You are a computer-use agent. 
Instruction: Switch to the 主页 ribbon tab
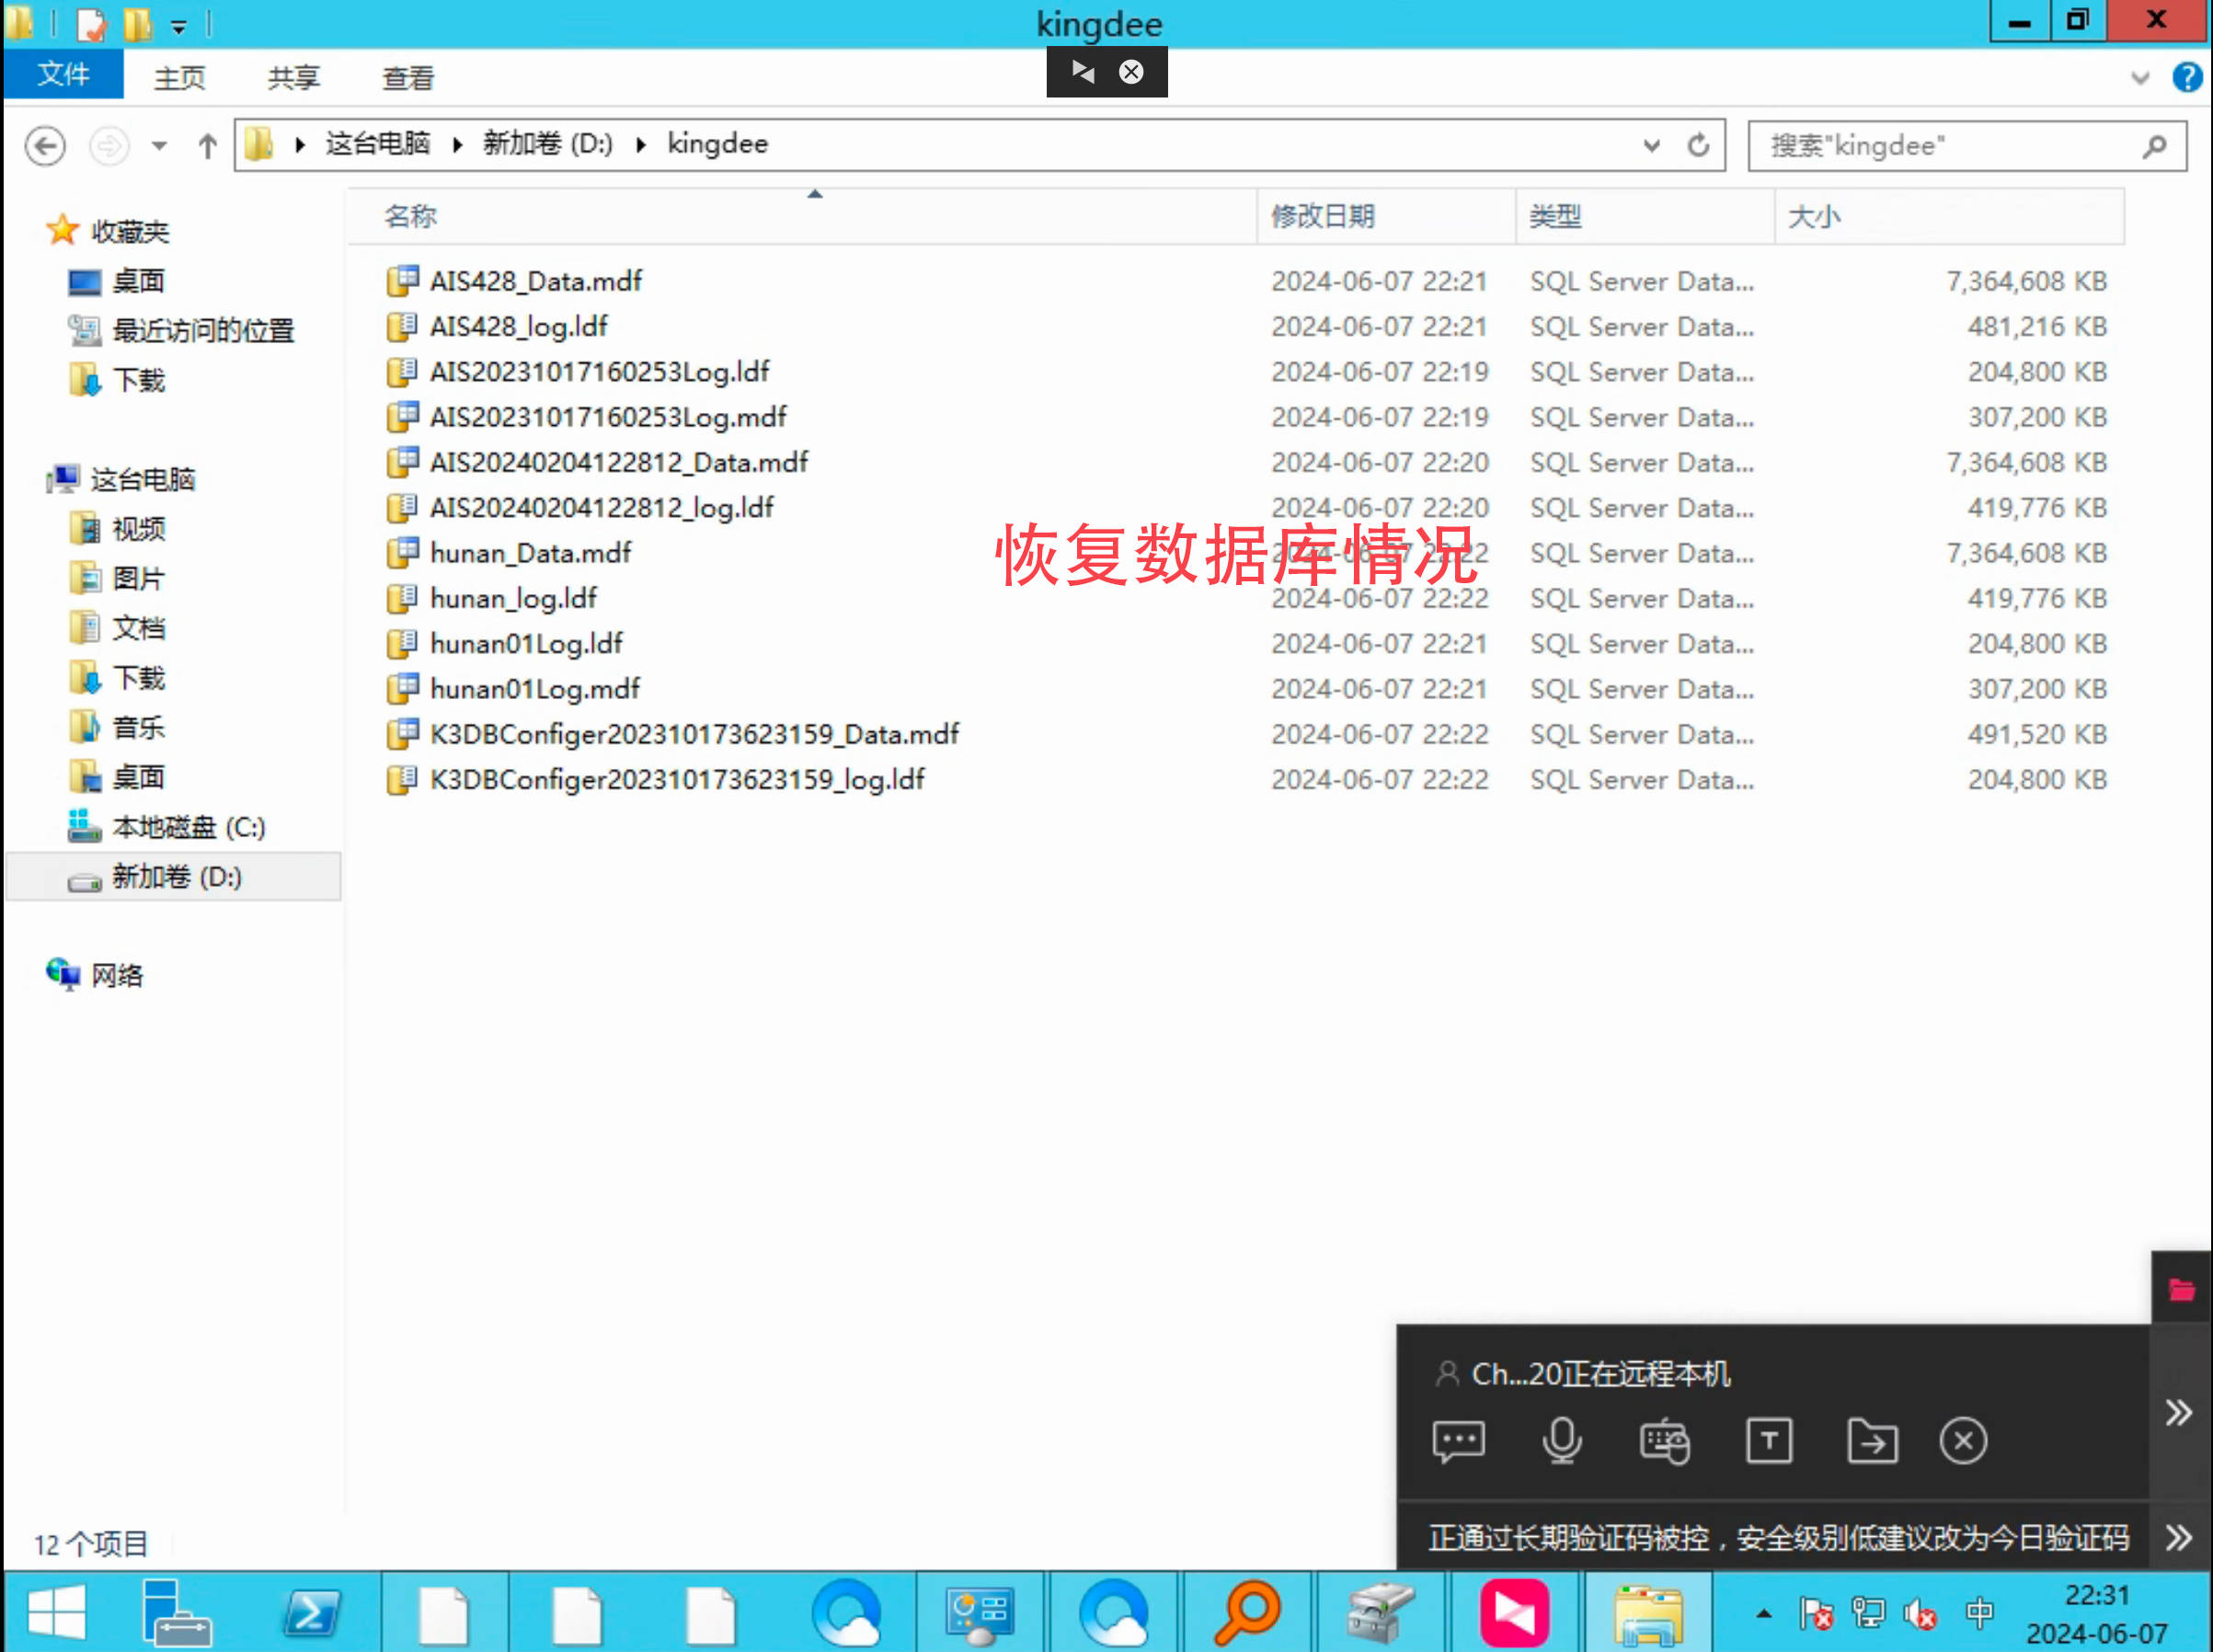[180, 78]
